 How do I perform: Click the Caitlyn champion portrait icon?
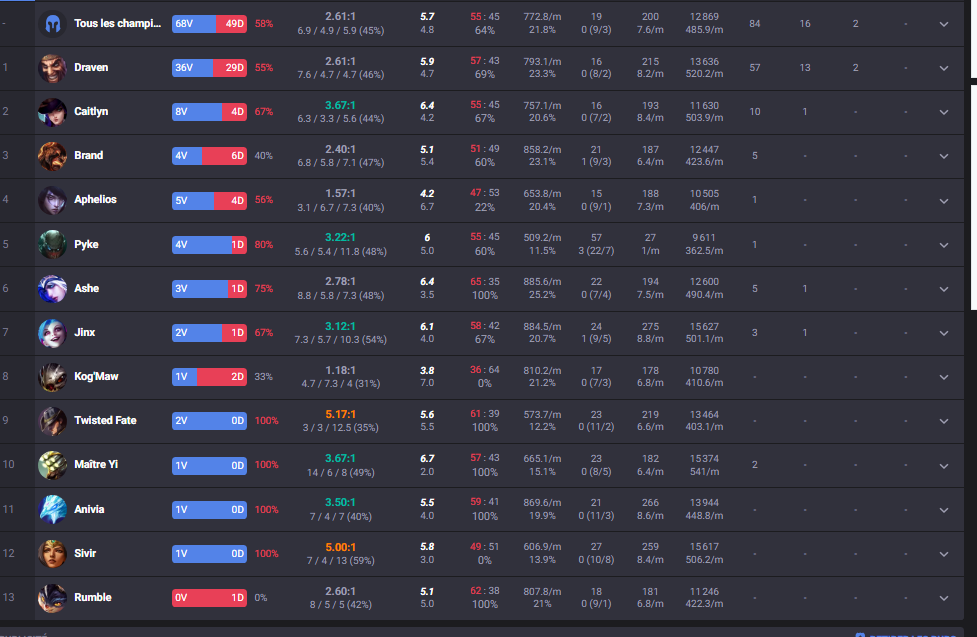tap(52, 112)
